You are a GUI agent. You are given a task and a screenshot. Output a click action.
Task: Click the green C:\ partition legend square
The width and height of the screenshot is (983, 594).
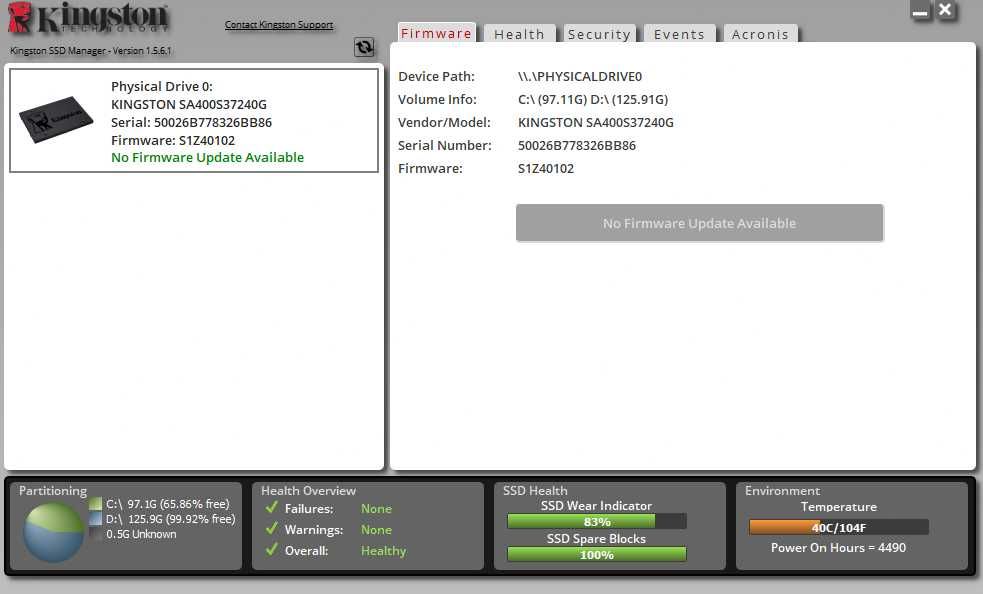point(95,504)
